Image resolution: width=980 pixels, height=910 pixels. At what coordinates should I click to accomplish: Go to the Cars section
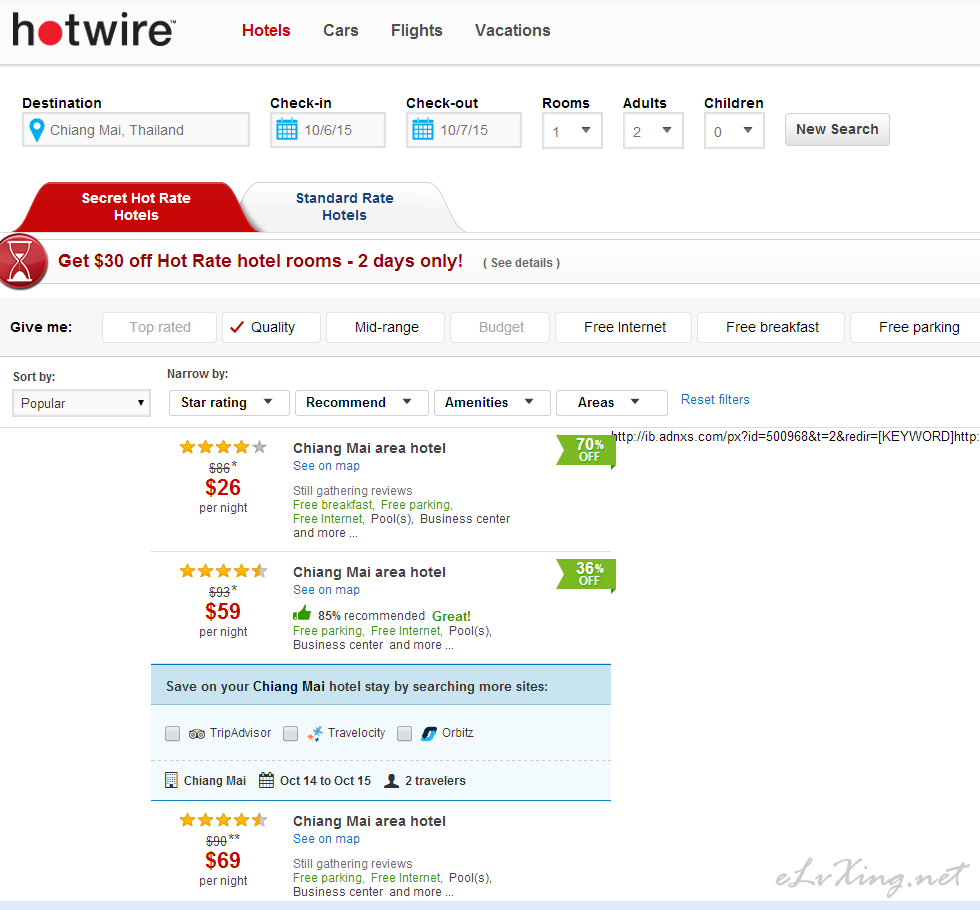[x=341, y=30]
